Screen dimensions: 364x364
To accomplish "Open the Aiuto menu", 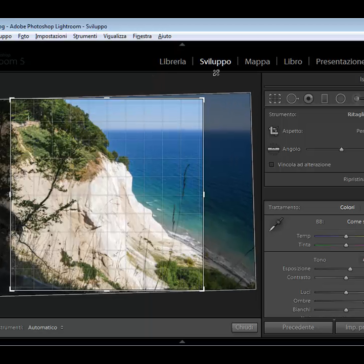I will (165, 36).
